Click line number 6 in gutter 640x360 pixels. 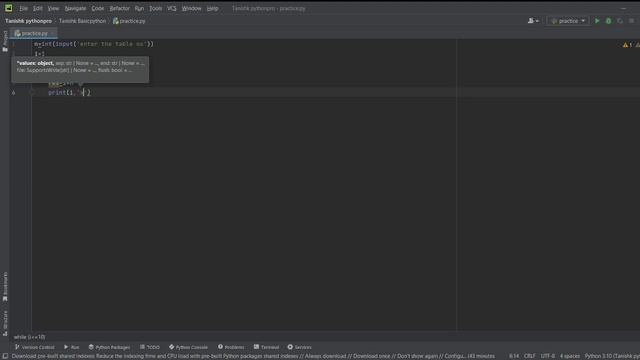pos(13,93)
